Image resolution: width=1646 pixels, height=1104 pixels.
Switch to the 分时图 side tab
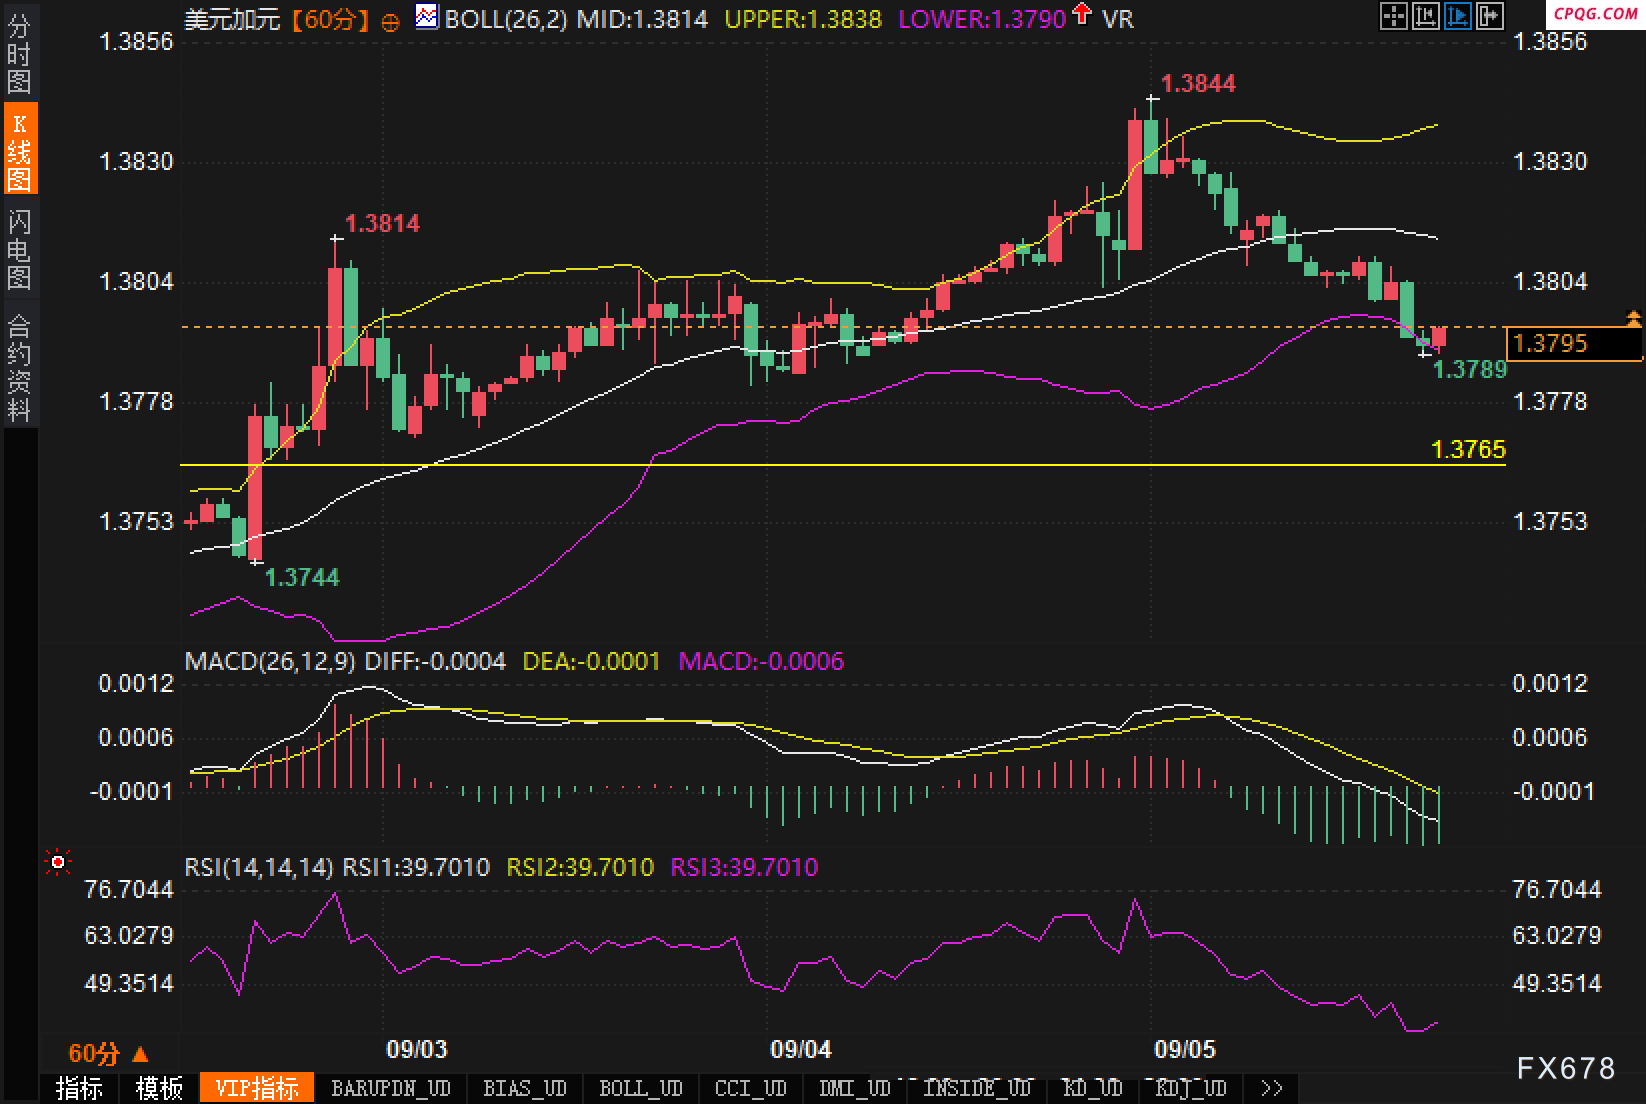coord(19,54)
